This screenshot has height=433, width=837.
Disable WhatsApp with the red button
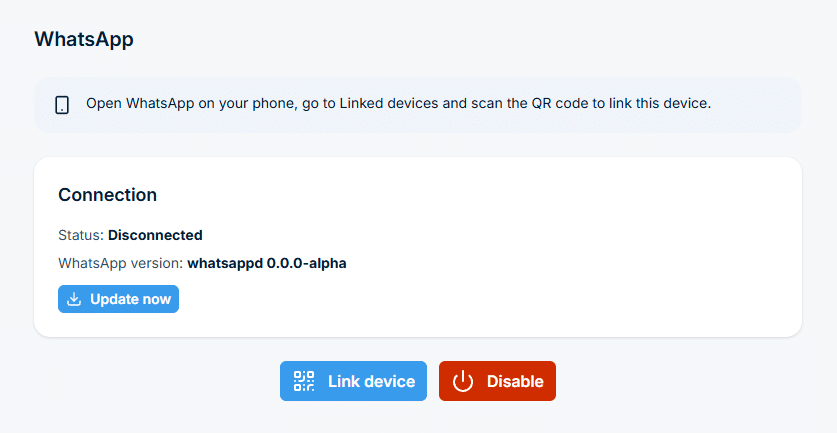coord(498,381)
